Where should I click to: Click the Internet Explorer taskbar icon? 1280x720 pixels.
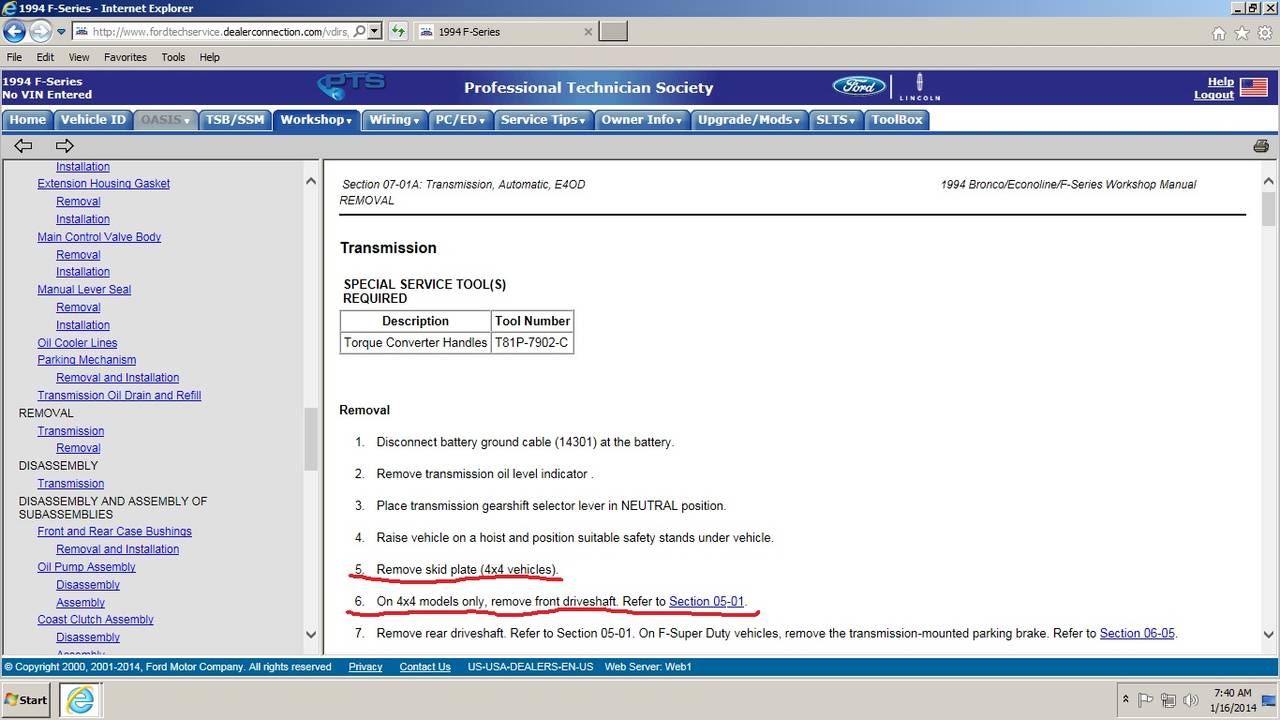(x=81, y=700)
